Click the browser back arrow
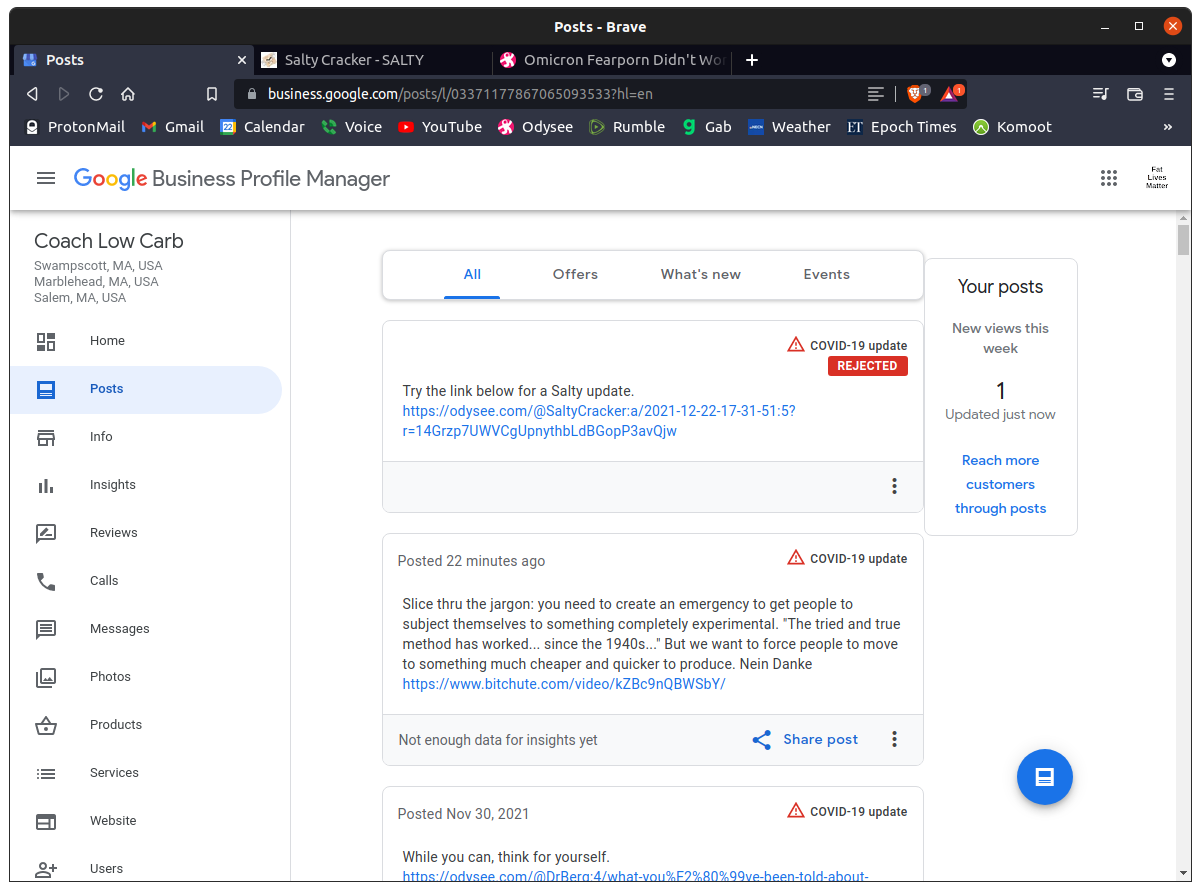The width and height of the screenshot is (1201, 891). click(x=32, y=94)
